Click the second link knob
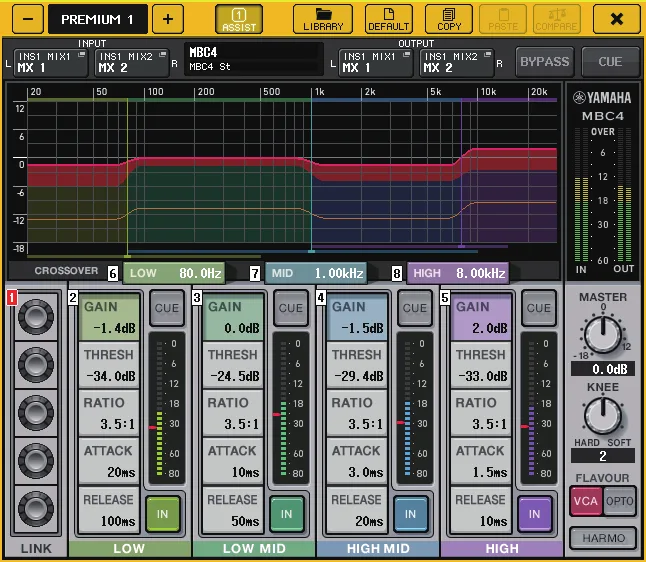 click(36, 365)
